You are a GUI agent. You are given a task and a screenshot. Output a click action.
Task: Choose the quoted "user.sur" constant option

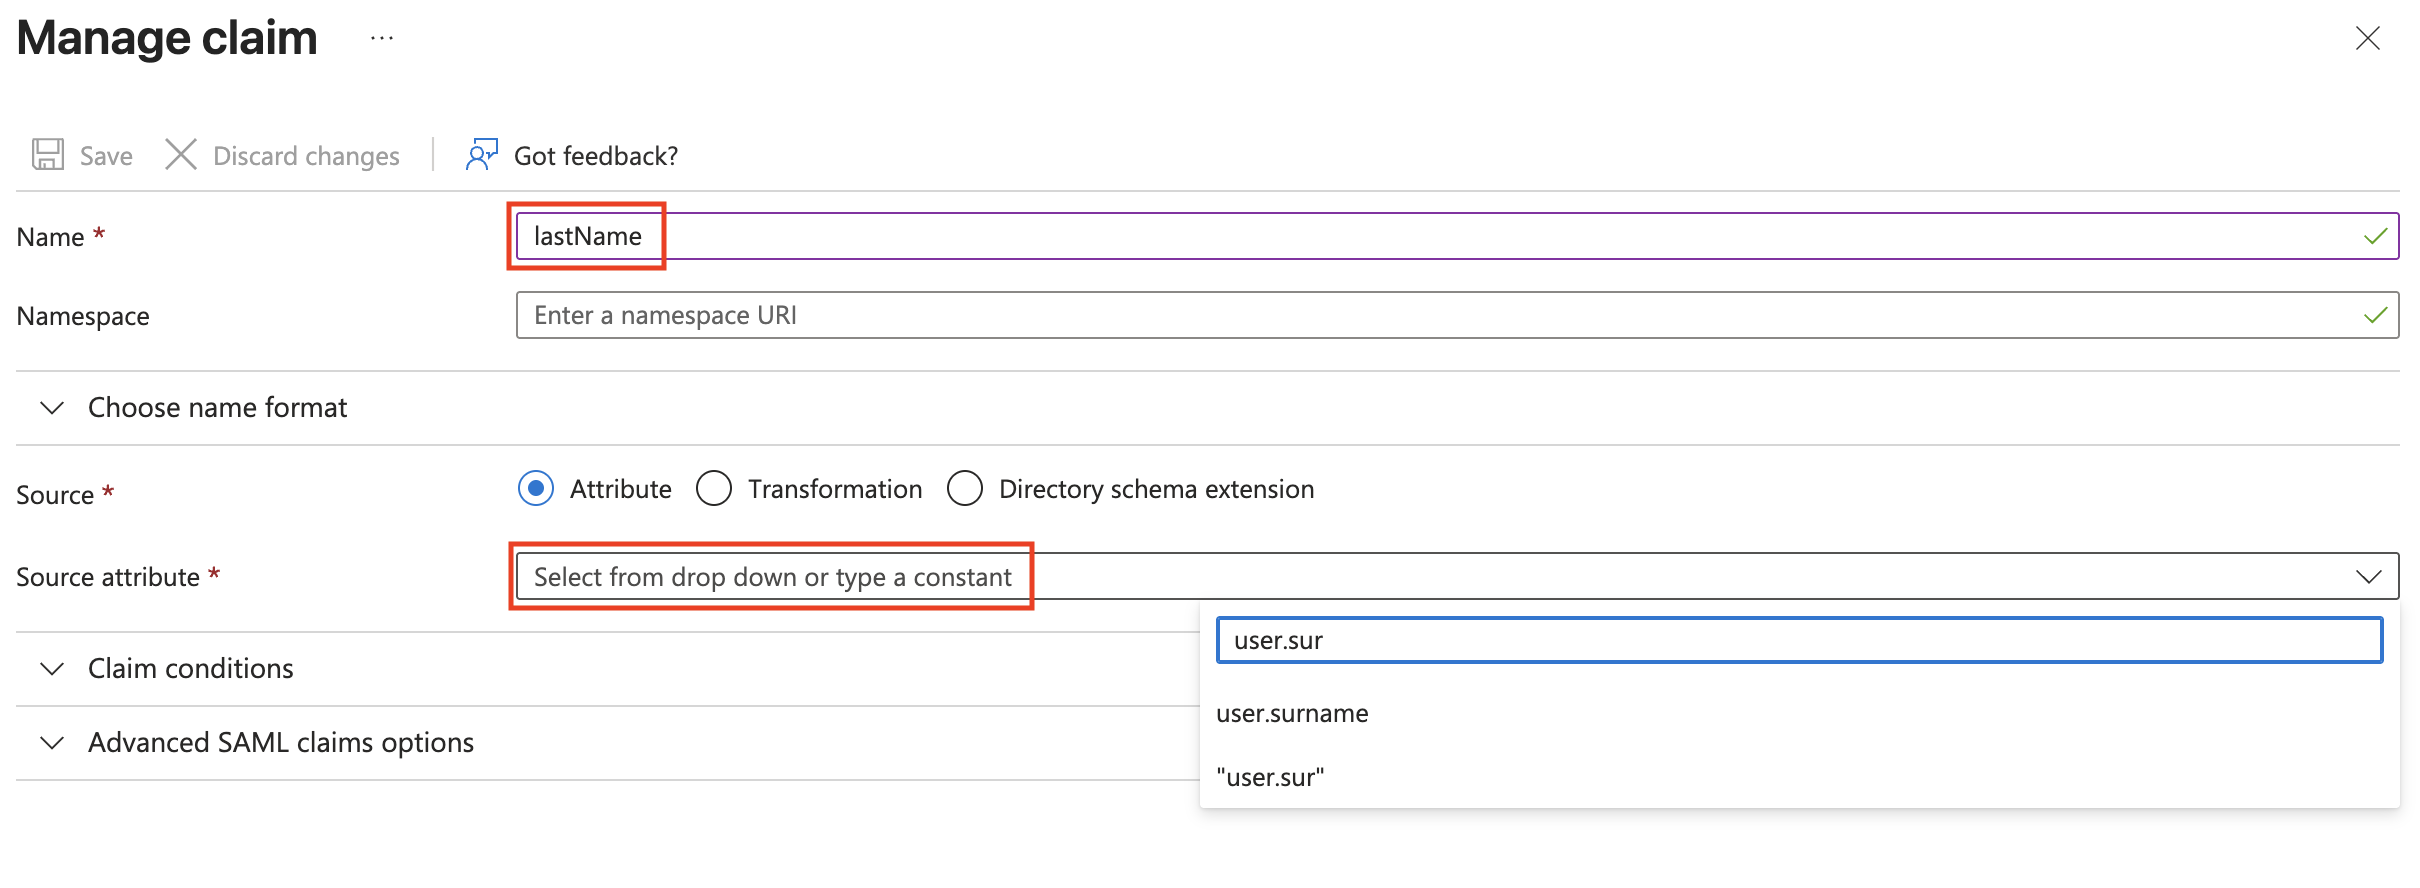tap(1270, 778)
